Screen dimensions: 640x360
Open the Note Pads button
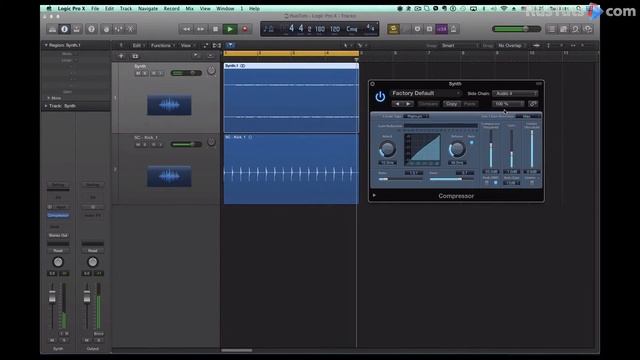click(x=563, y=29)
